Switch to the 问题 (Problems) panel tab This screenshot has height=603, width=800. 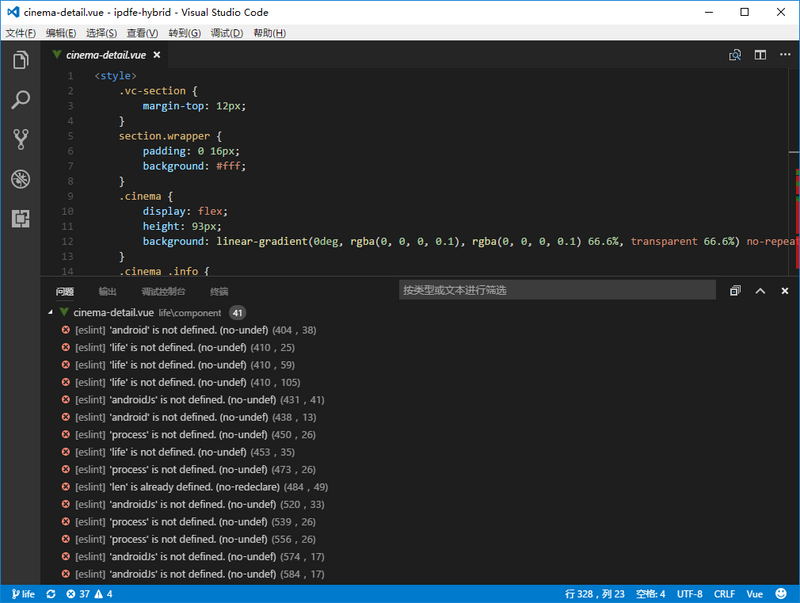pos(65,291)
